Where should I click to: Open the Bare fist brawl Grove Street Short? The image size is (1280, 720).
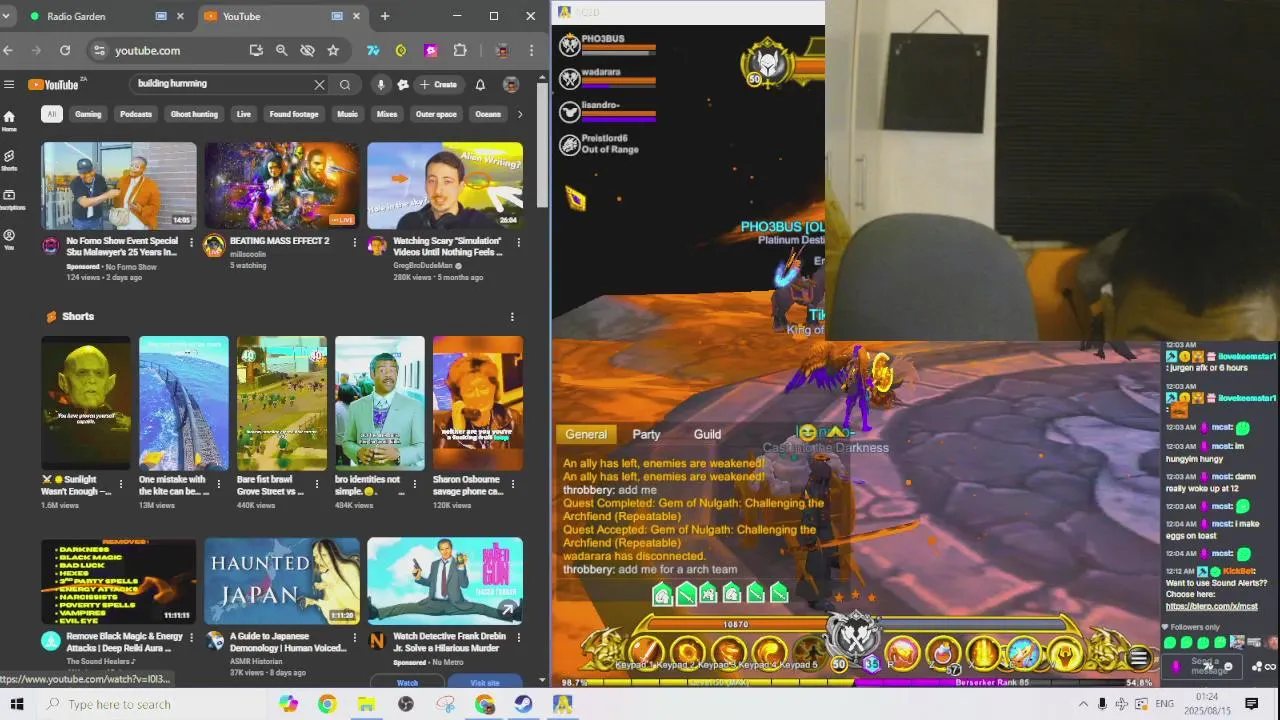point(282,403)
